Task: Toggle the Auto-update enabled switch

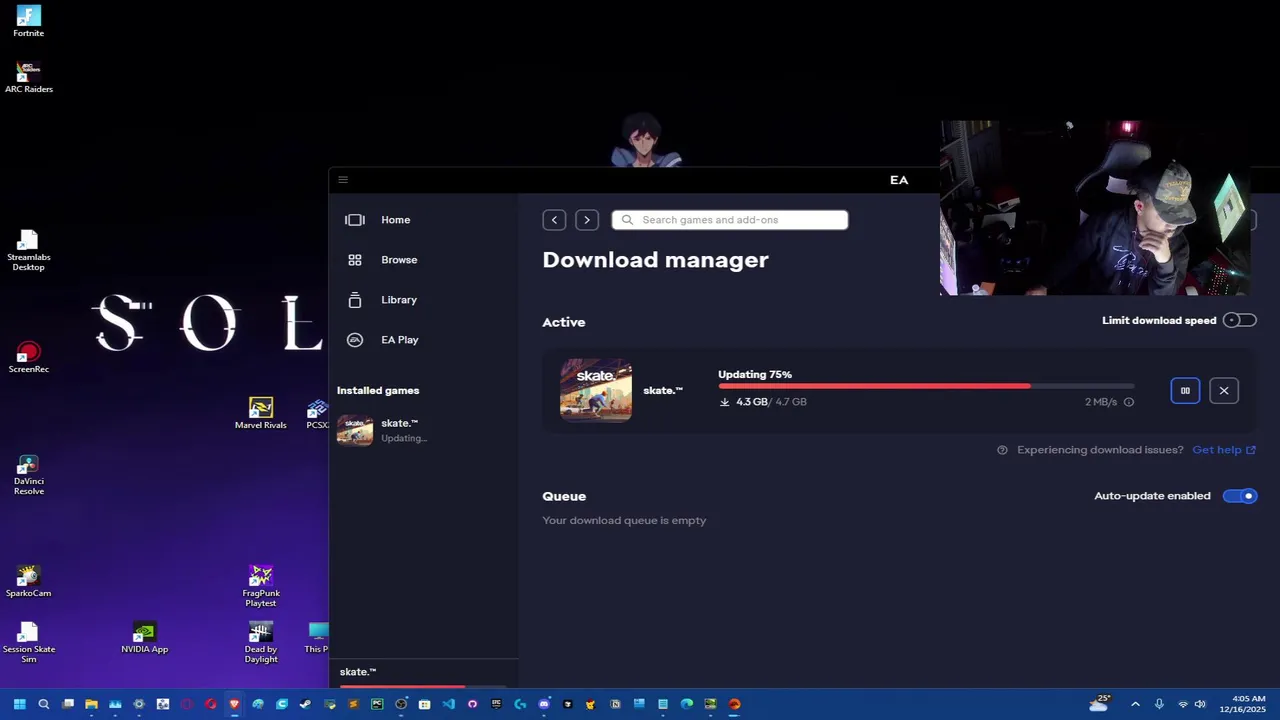Action: (x=1240, y=496)
